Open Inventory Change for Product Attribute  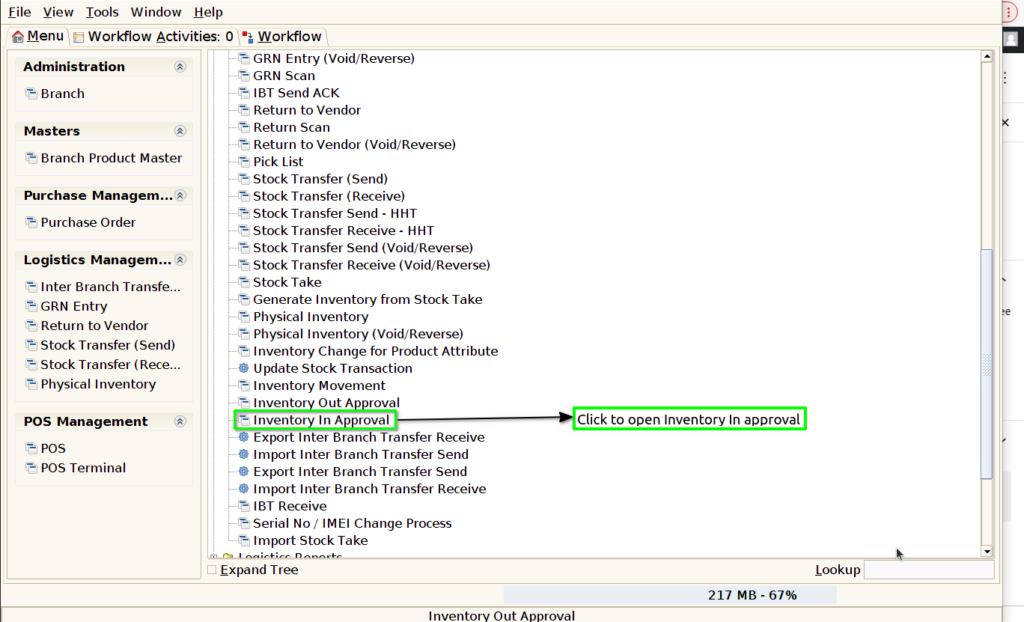376,351
